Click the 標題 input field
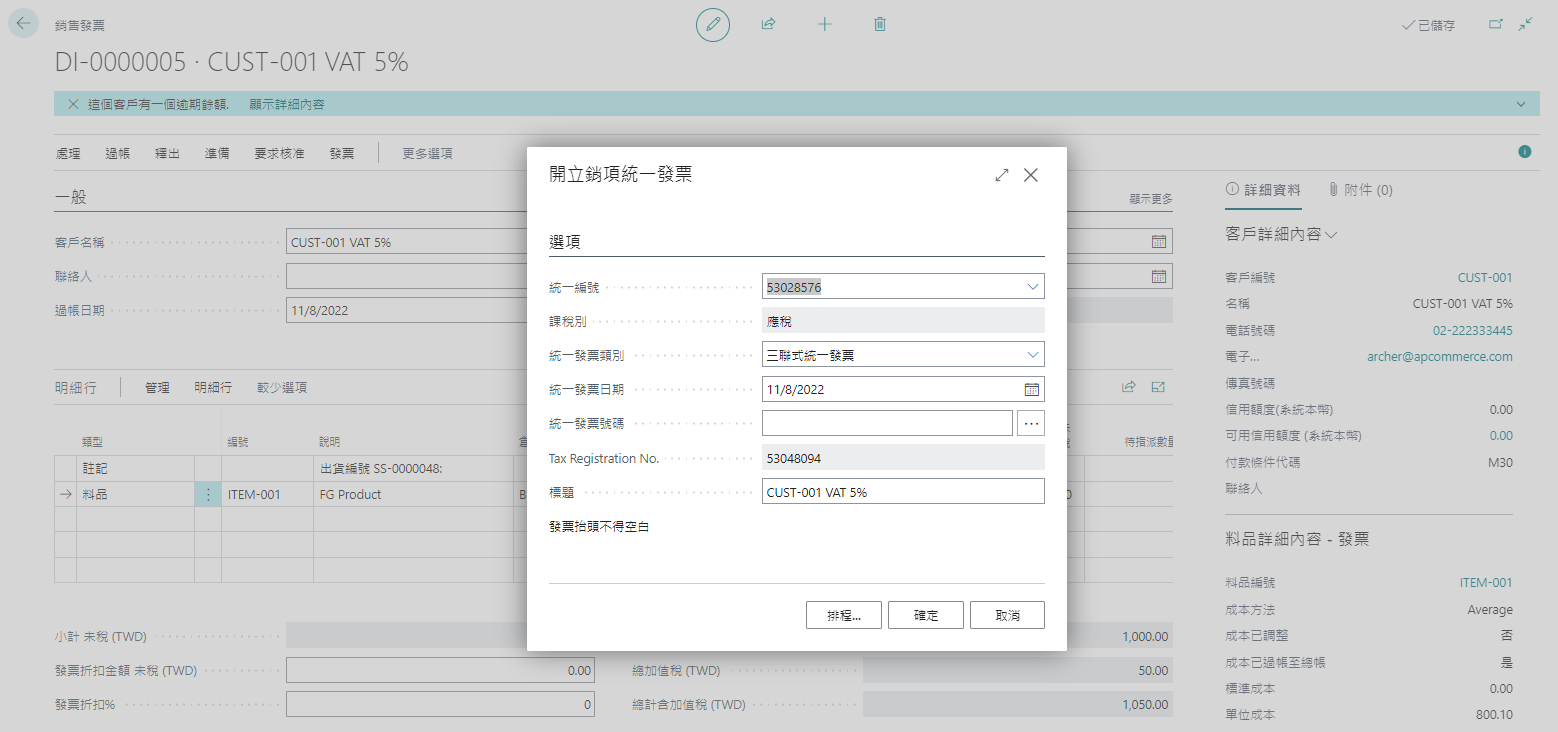Viewport: 1558px width, 732px height. [x=903, y=491]
